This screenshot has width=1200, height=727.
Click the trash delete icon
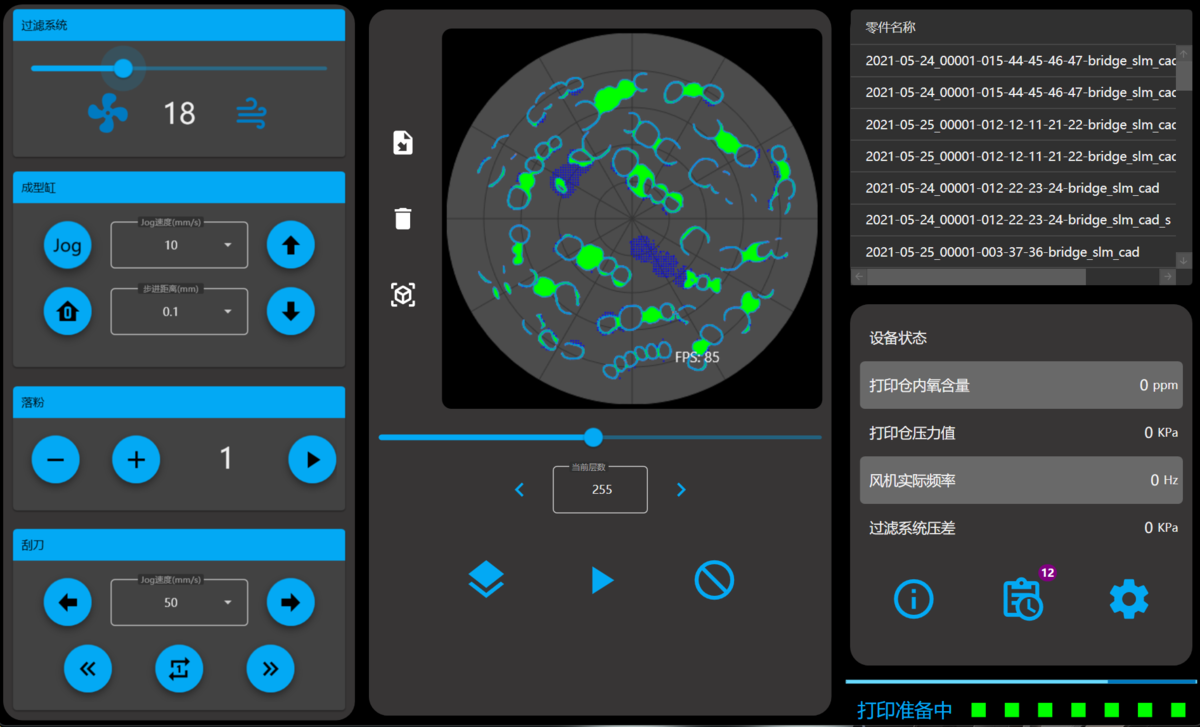tap(402, 218)
